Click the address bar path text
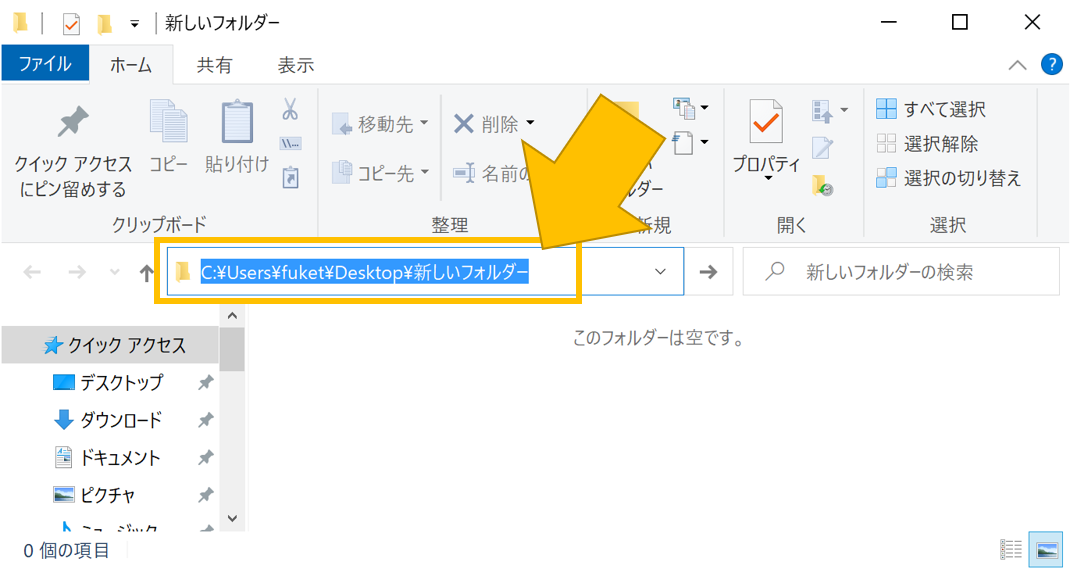 coord(364,272)
